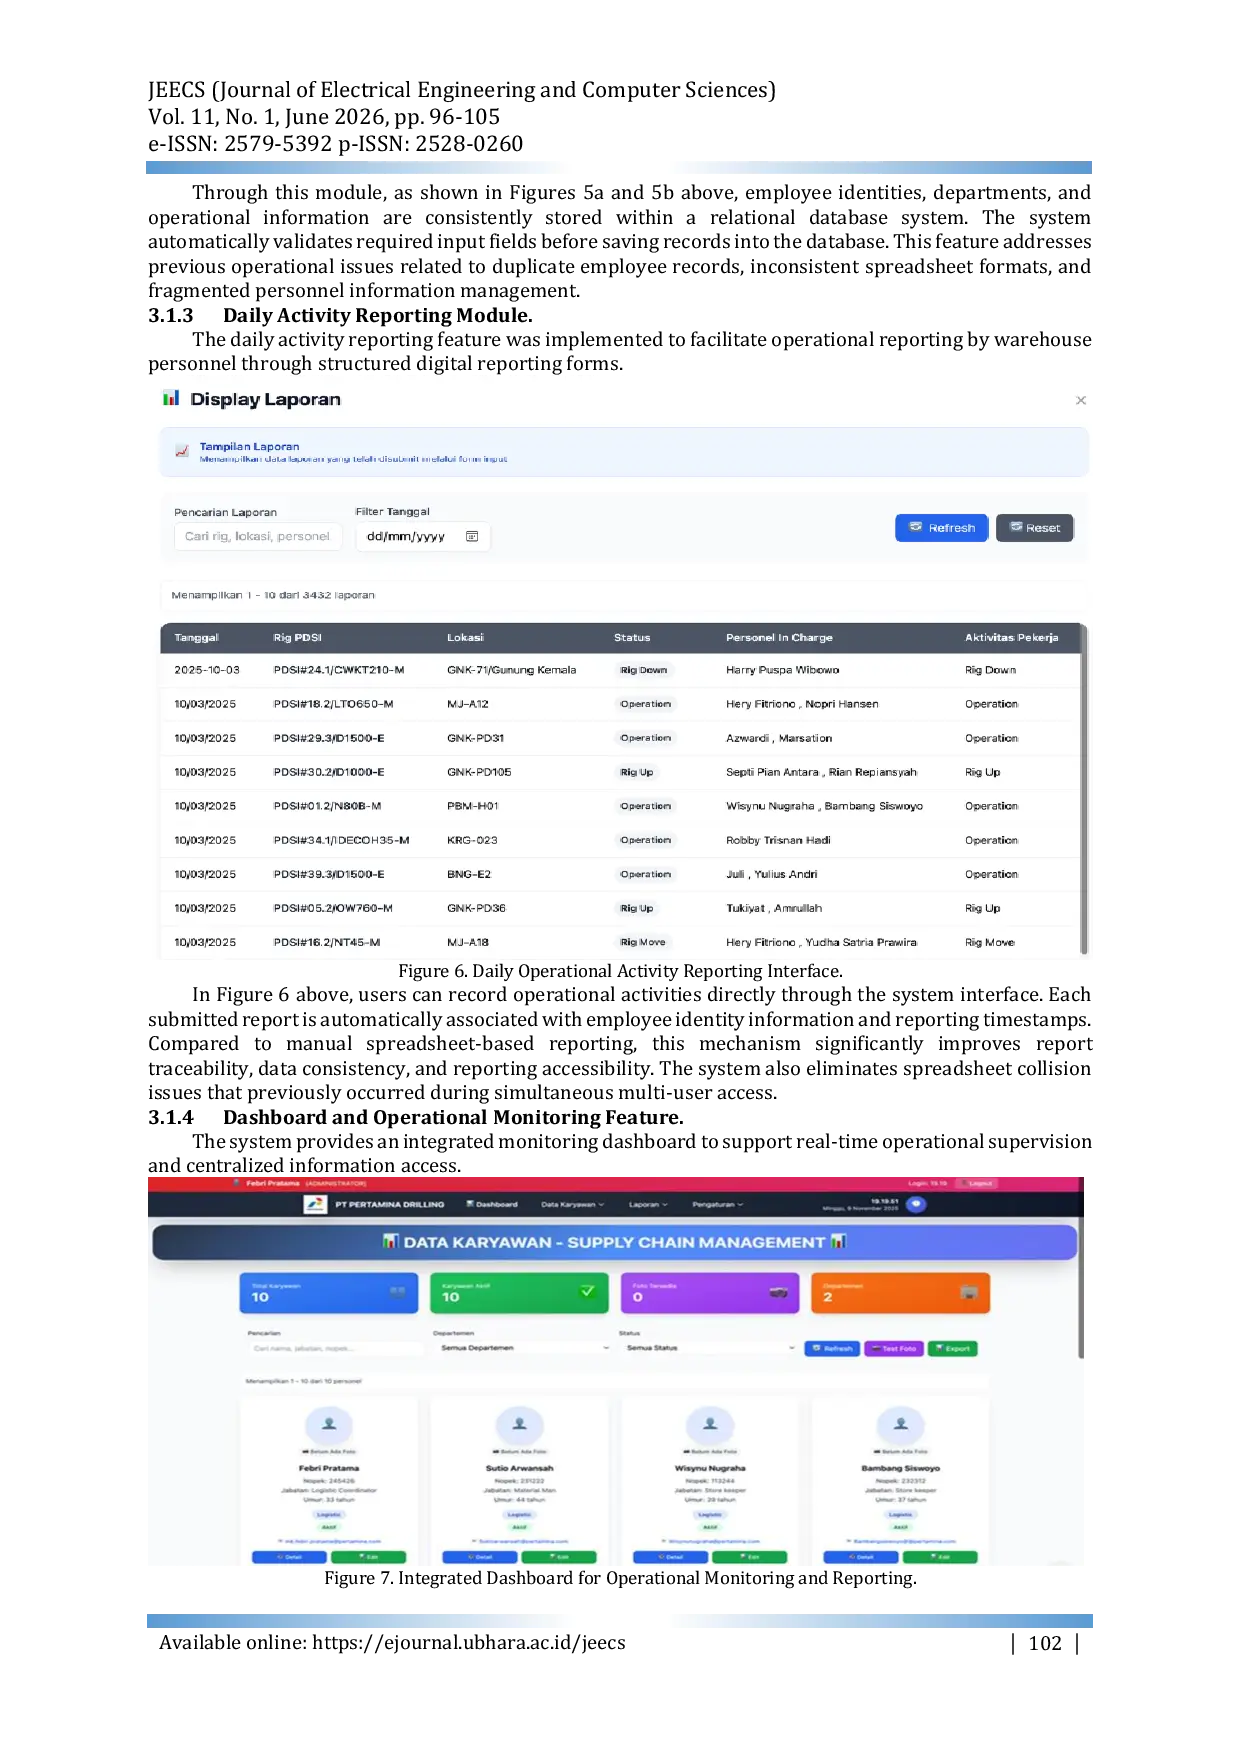Click the camera icon on Foto Tersedia card
Screen dimensions: 1240x1754
pyautogui.click(x=778, y=1292)
